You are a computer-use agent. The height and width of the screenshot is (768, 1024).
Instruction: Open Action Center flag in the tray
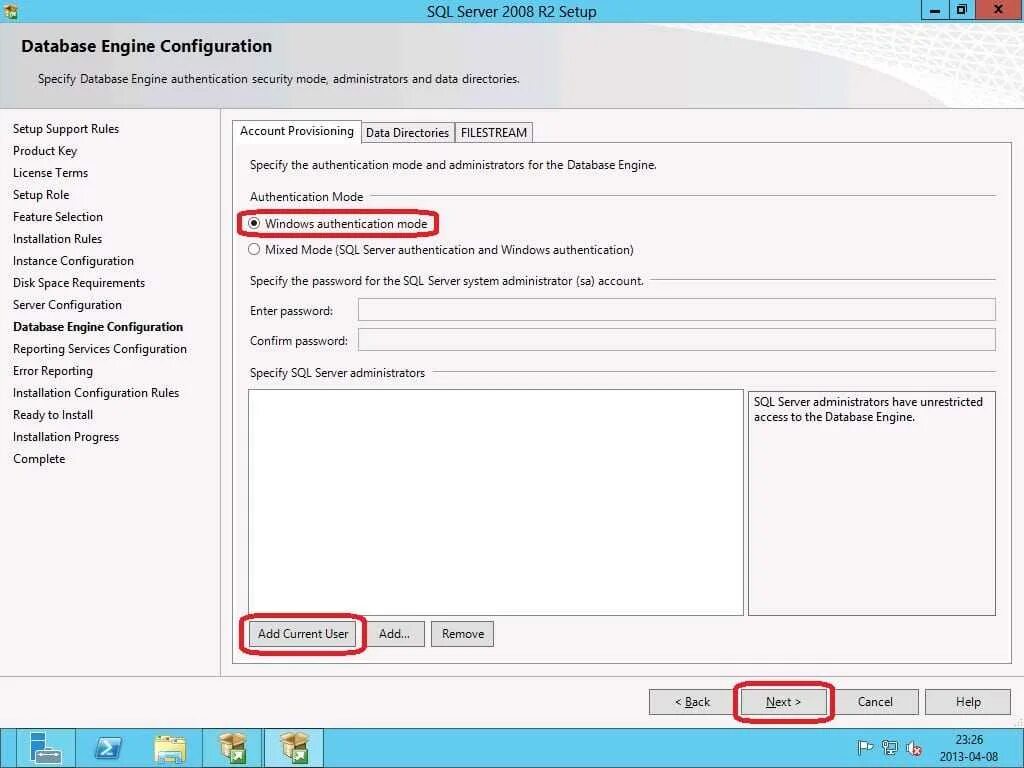tap(865, 748)
